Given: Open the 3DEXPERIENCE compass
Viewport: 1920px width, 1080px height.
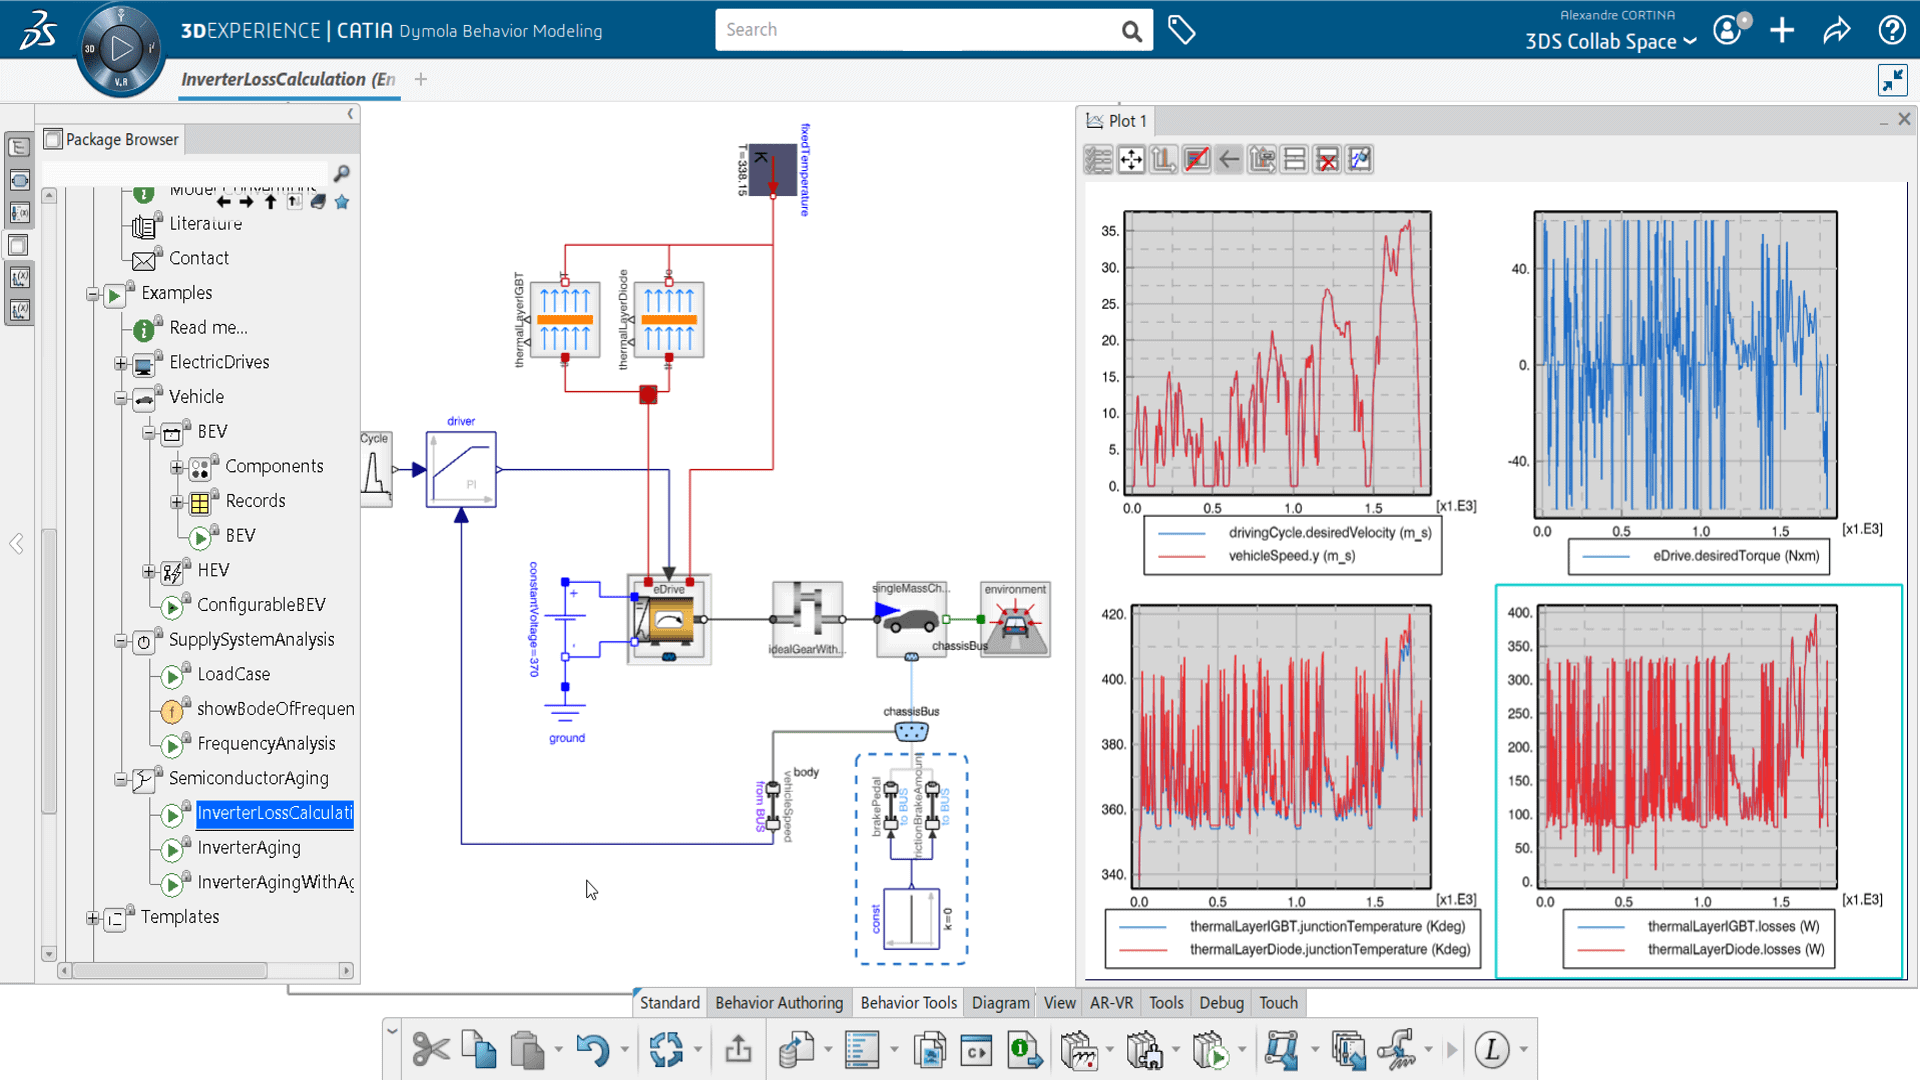Looking at the screenshot, I should tap(121, 48).
